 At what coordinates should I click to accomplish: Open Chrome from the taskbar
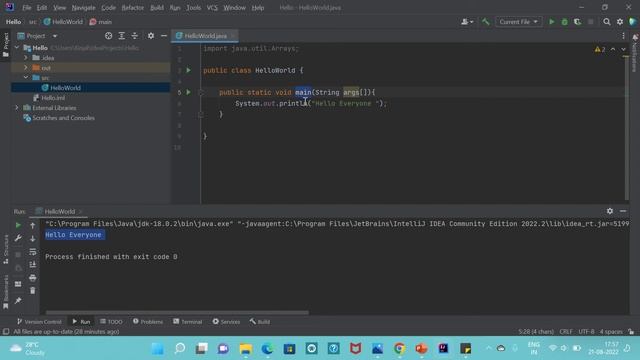(x=399, y=349)
